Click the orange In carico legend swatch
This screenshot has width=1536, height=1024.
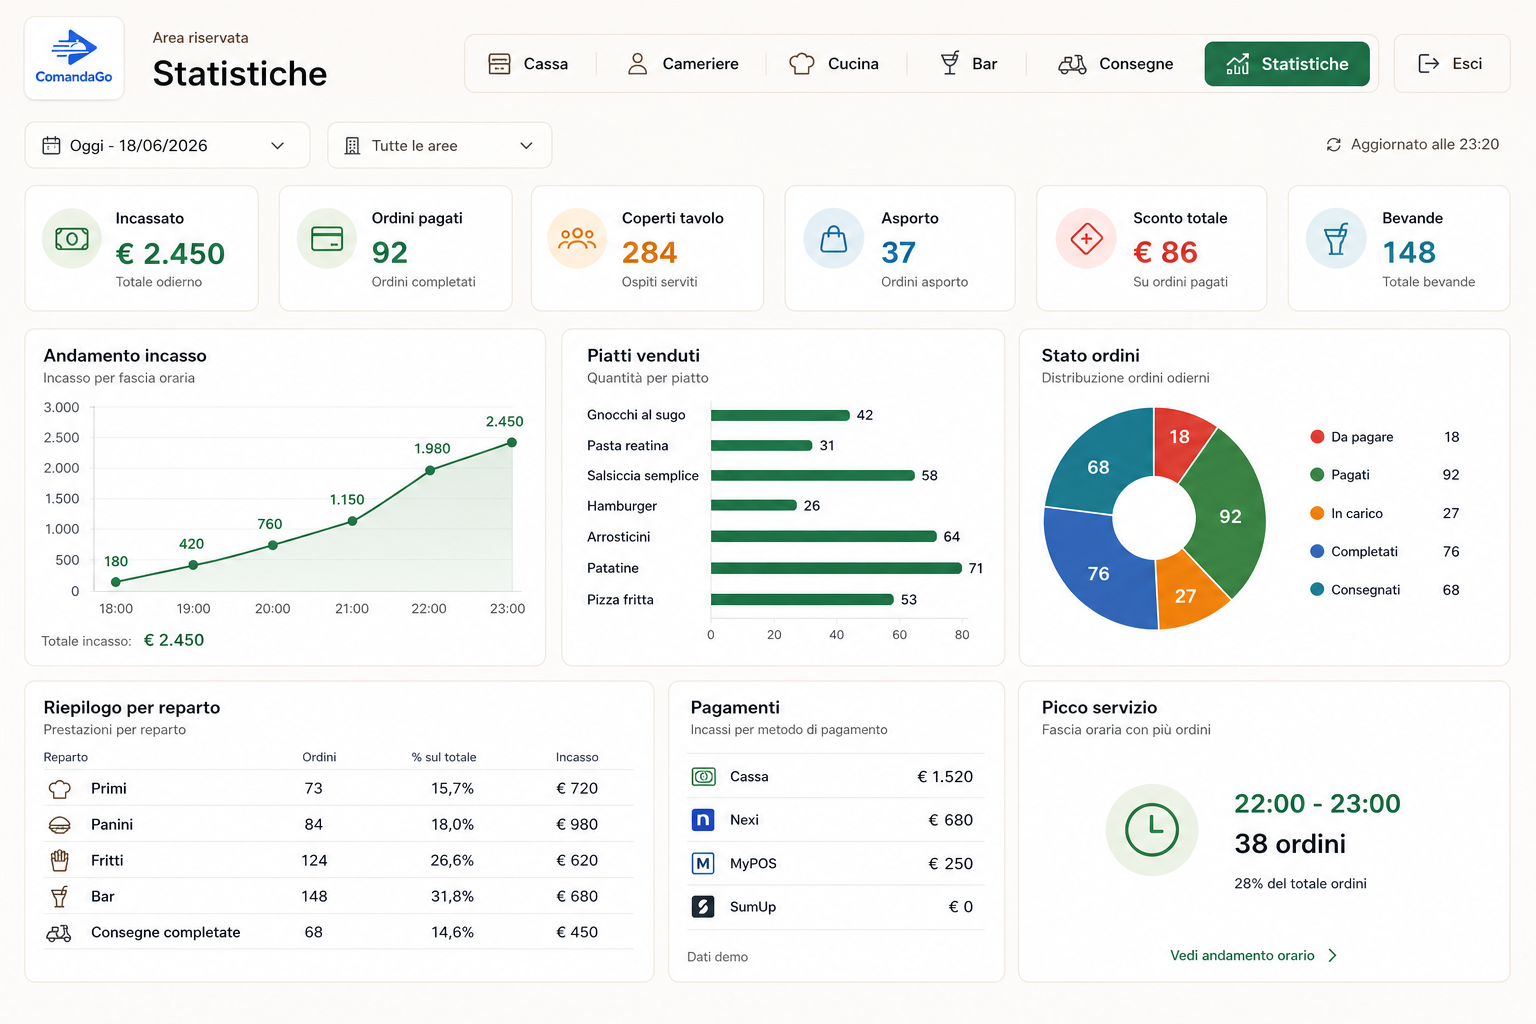point(1317,513)
